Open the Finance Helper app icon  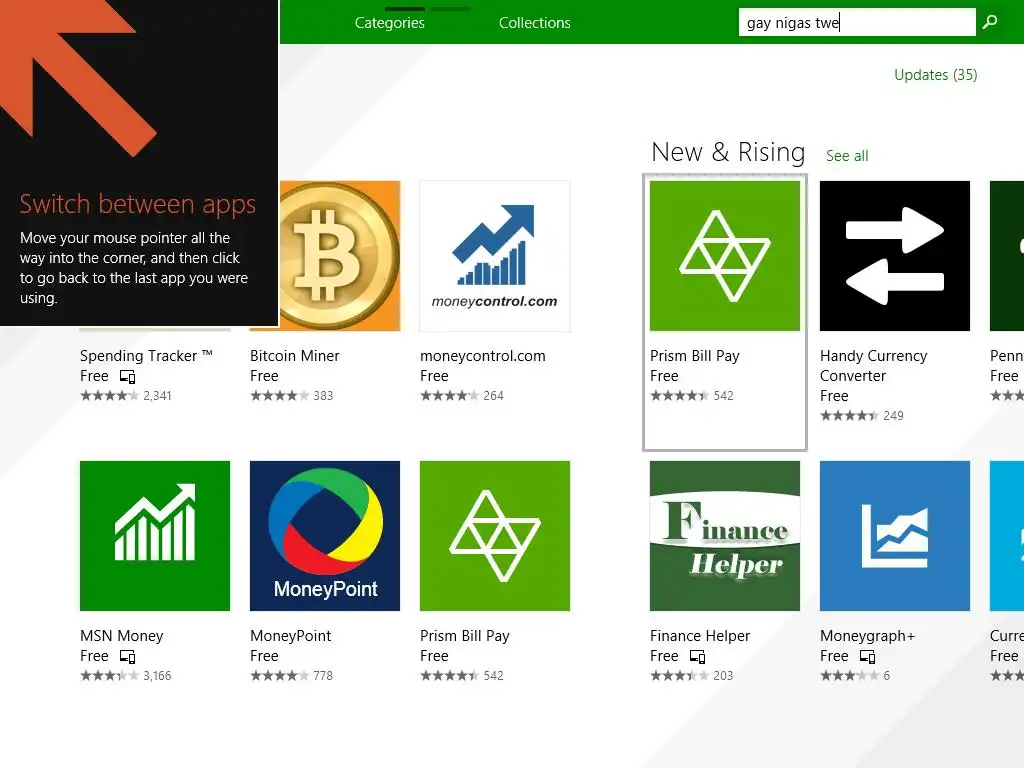[x=725, y=536]
